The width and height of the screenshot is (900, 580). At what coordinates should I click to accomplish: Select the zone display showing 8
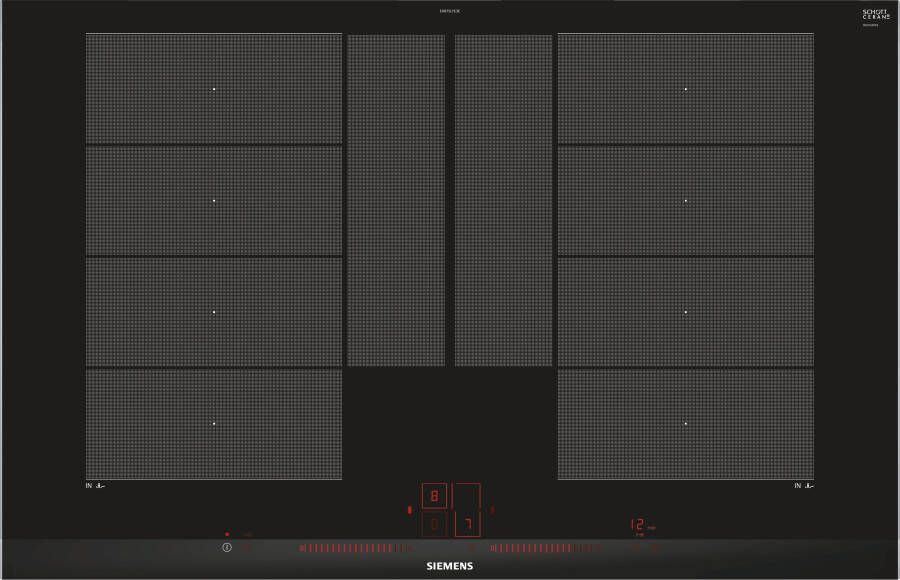pyautogui.click(x=434, y=496)
